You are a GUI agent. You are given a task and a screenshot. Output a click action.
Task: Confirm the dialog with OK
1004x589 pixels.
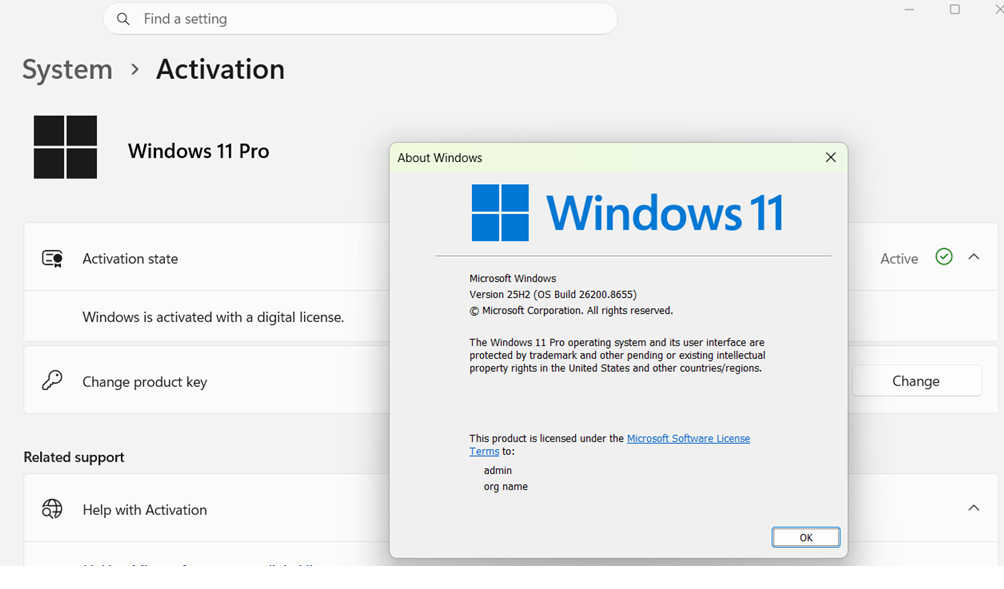(x=806, y=538)
